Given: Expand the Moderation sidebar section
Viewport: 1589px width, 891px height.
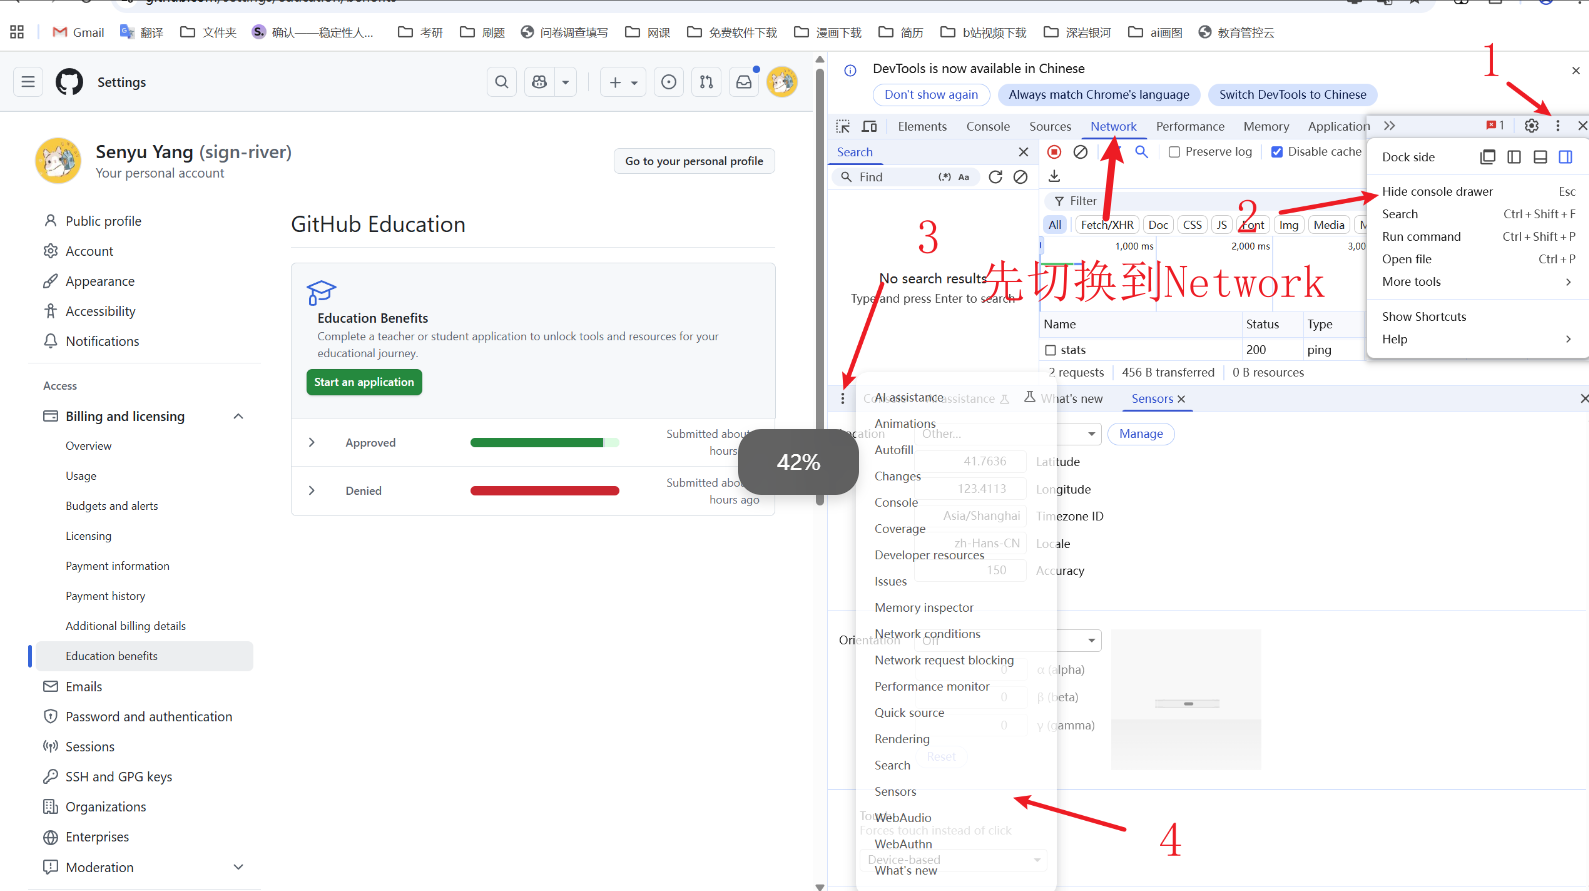Looking at the screenshot, I should (x=238, y=867).
